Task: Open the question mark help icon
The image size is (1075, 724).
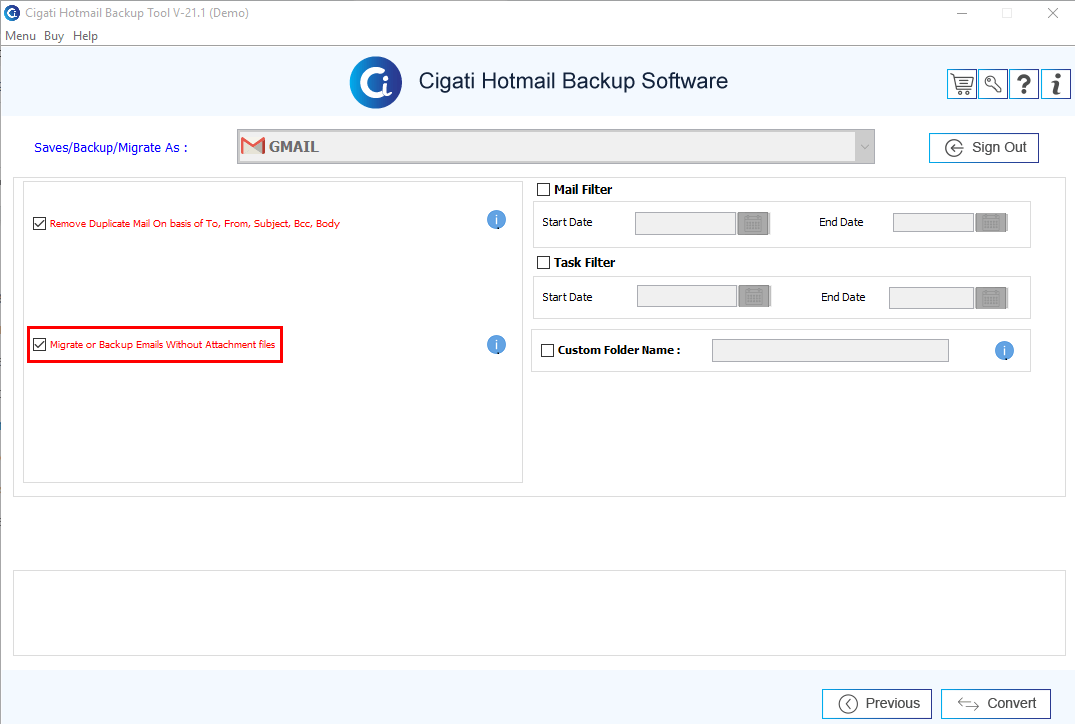Action: tap(1024, 84)
